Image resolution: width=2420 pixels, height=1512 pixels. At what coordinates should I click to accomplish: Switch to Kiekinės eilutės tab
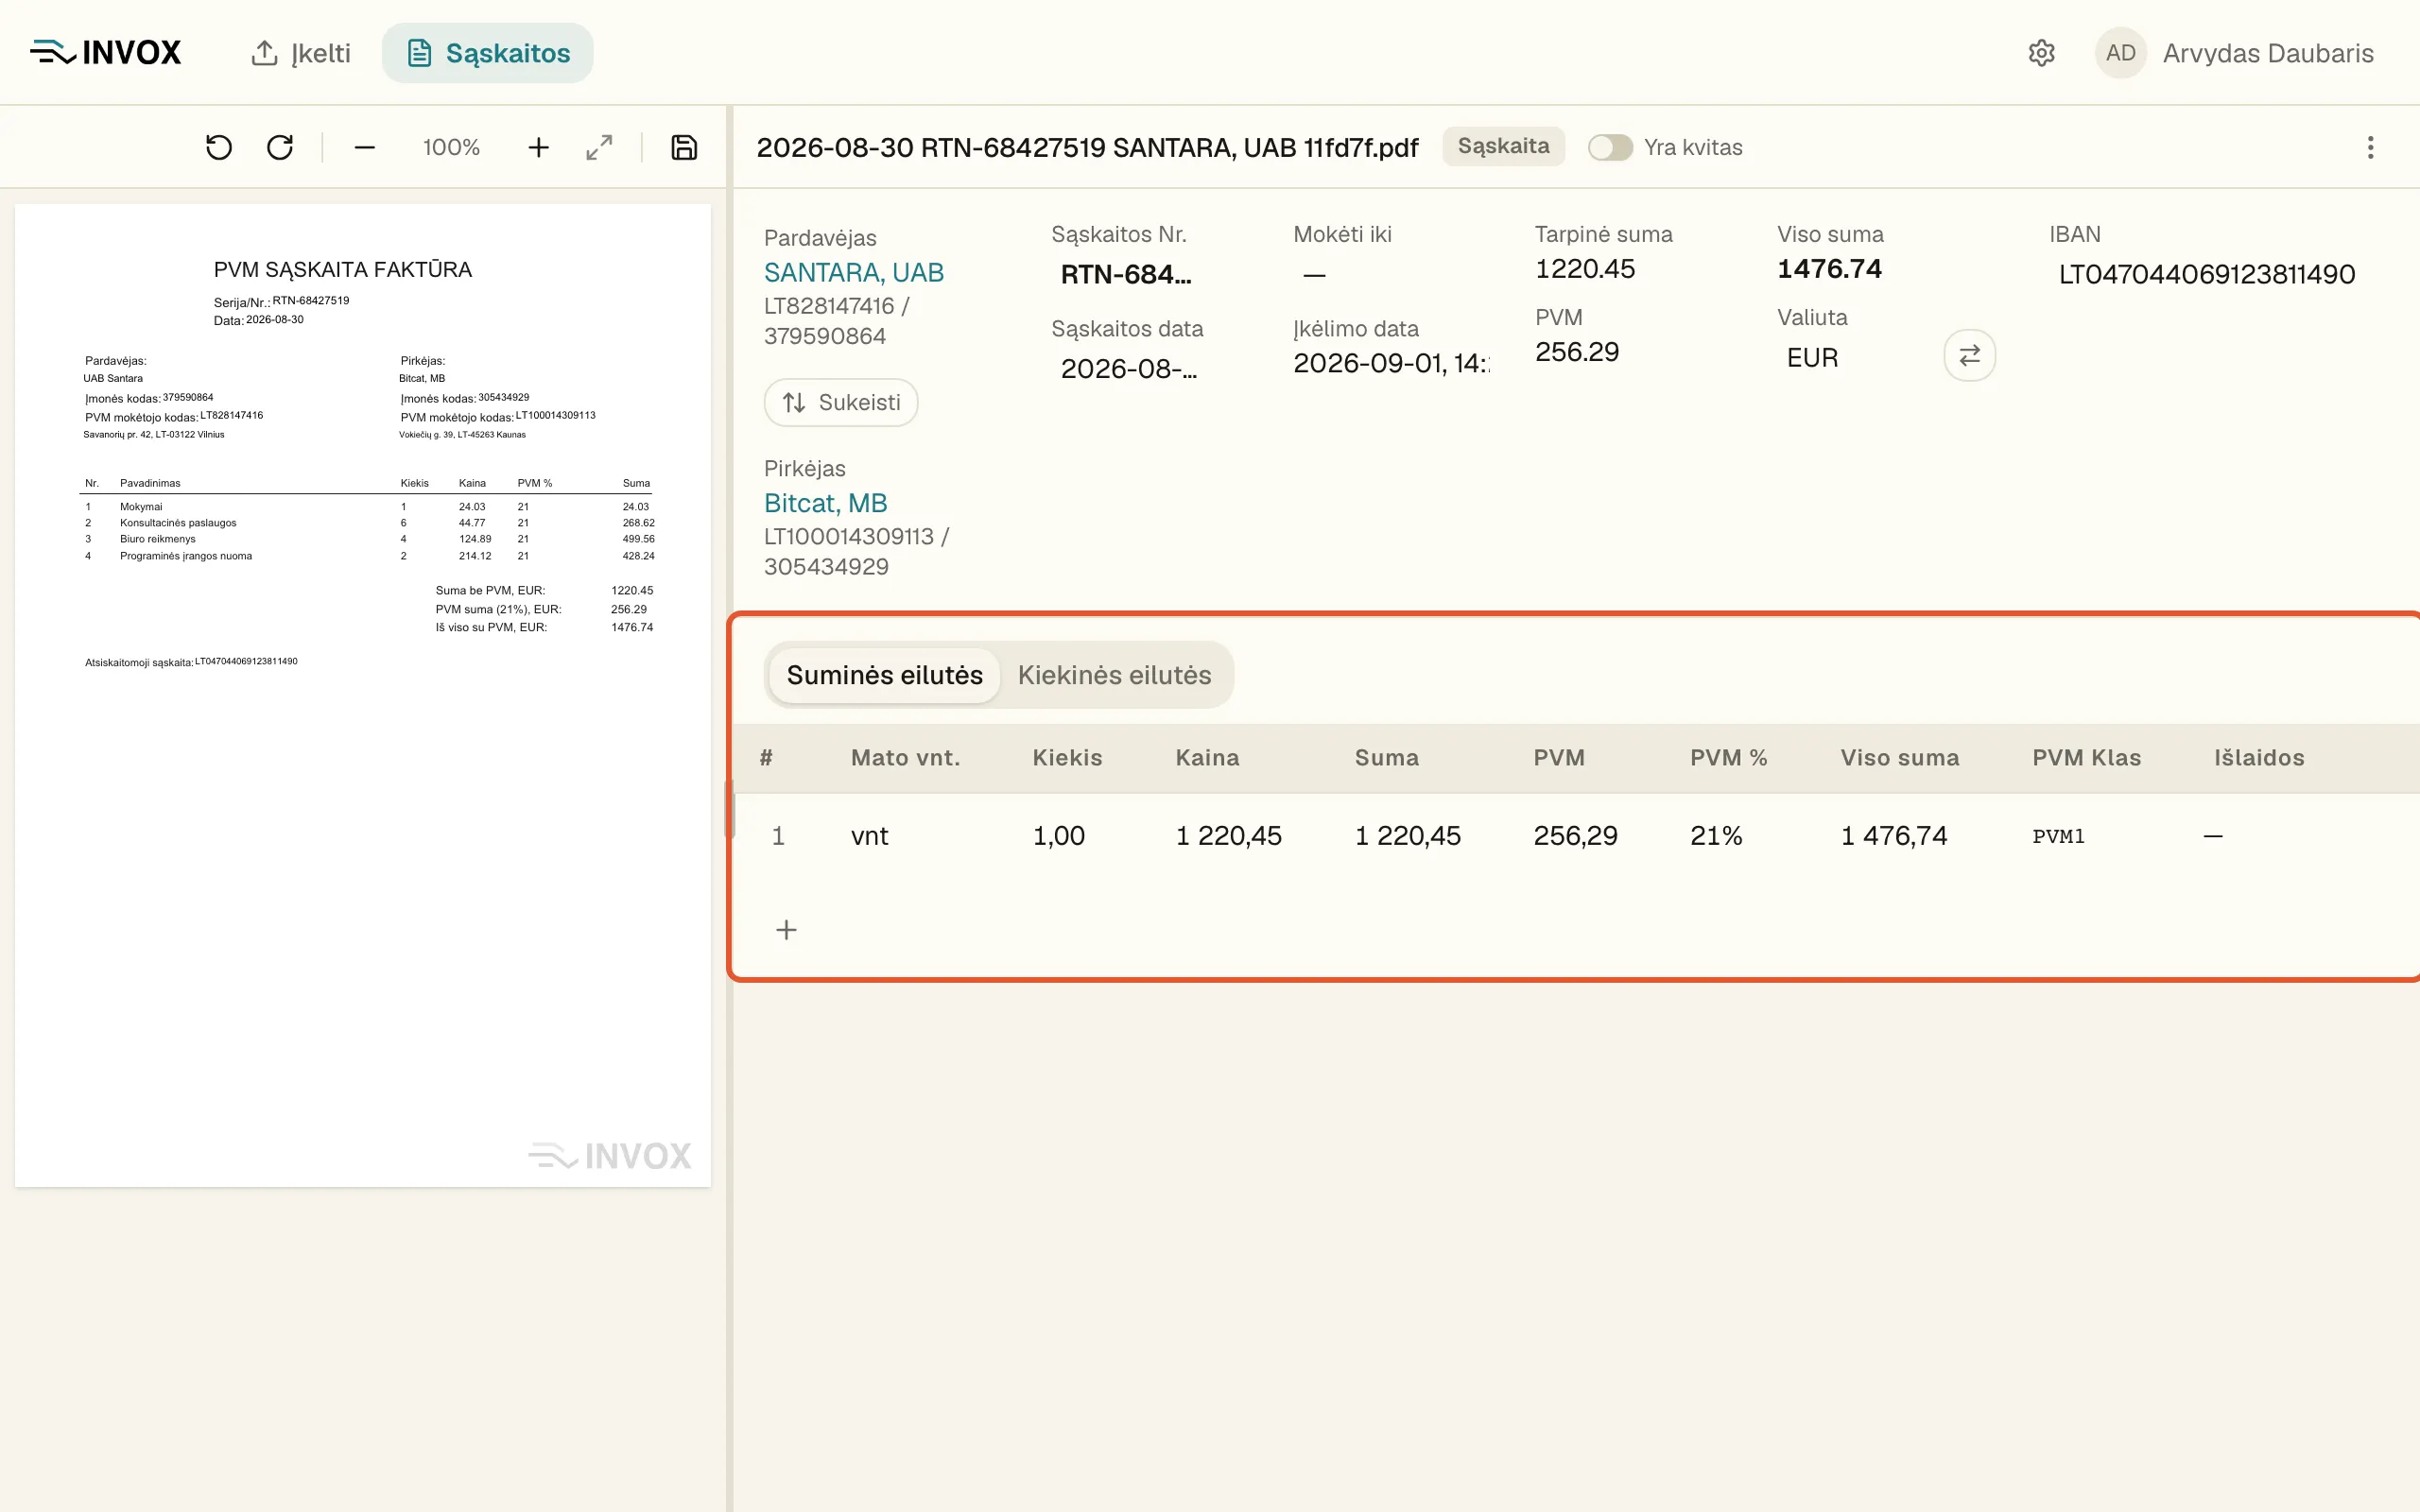point(1114,675)
